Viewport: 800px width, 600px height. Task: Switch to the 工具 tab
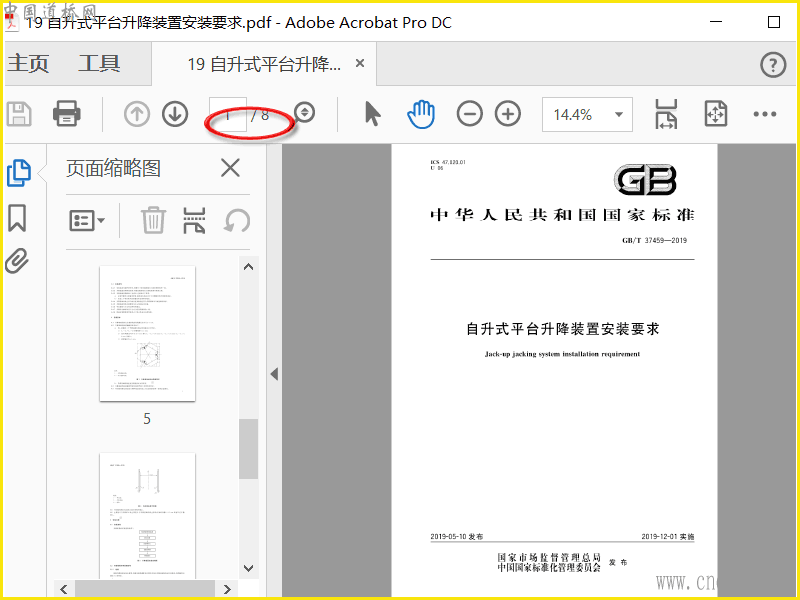point(99,64)
